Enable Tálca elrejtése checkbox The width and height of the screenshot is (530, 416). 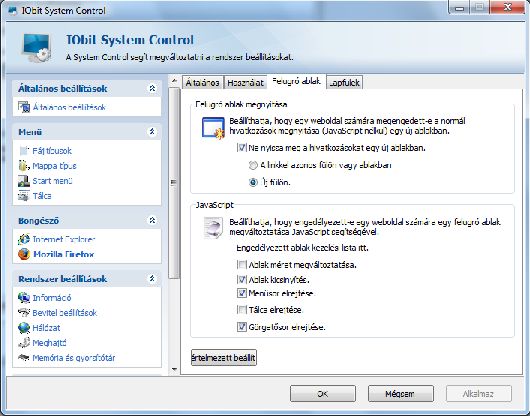242,310
